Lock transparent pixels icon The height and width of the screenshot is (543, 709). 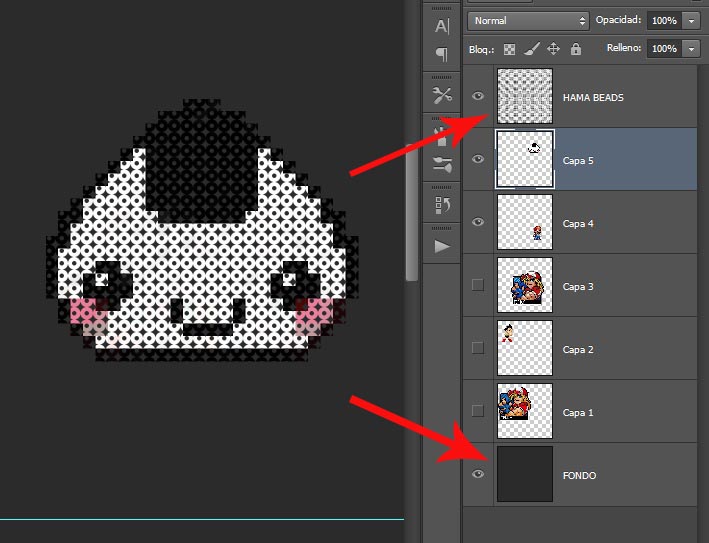pyautogui.click(x=509, y=49)
